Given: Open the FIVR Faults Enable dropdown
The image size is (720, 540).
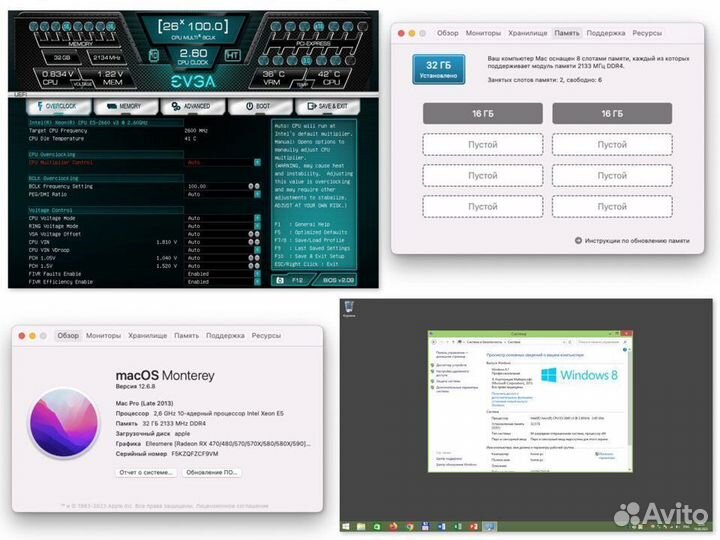Looking at the screenshot, I should pos(257,274).
